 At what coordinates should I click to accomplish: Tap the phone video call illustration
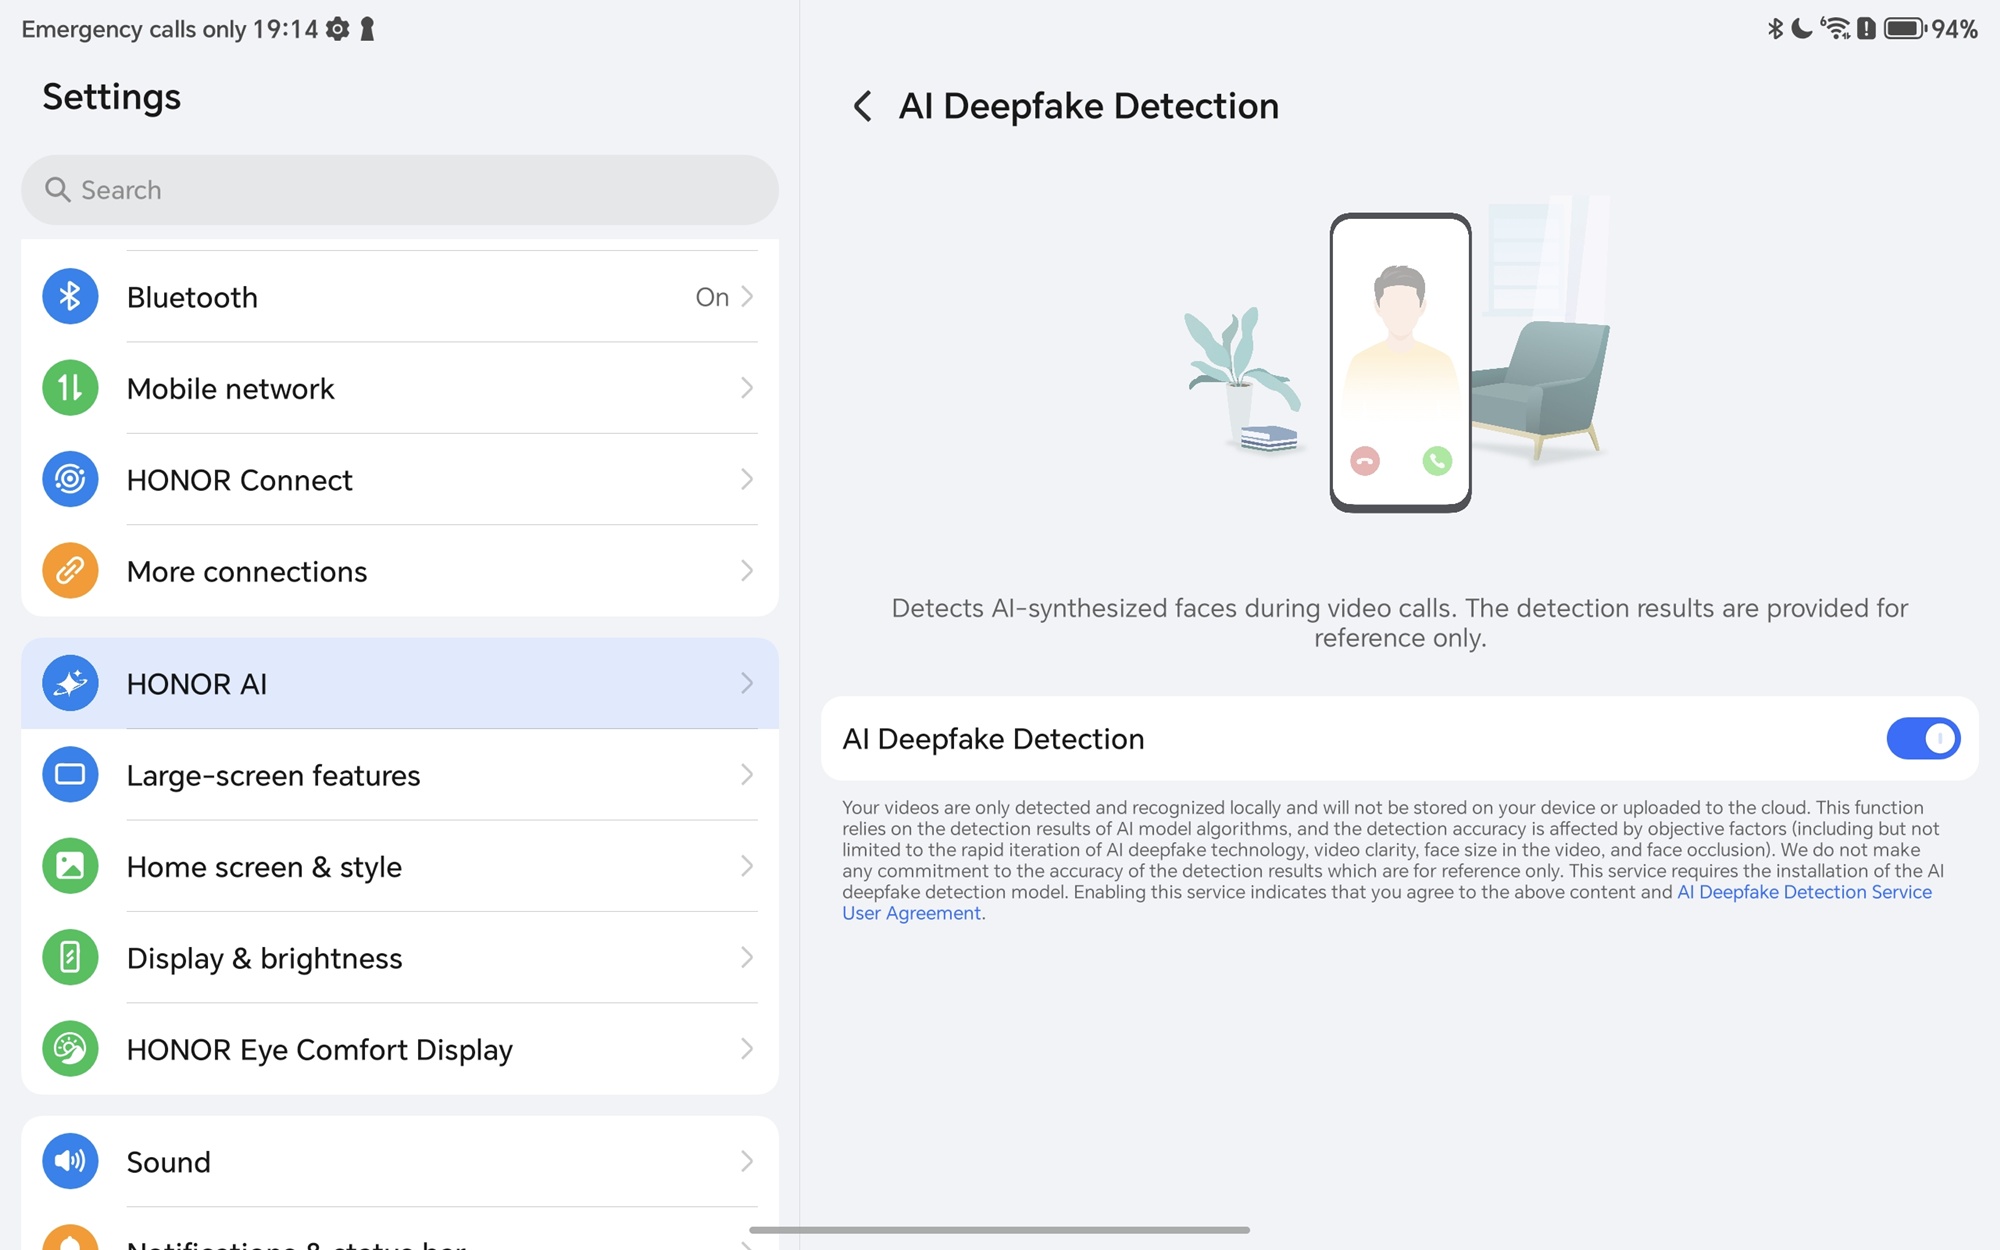tap(1399, 362)
